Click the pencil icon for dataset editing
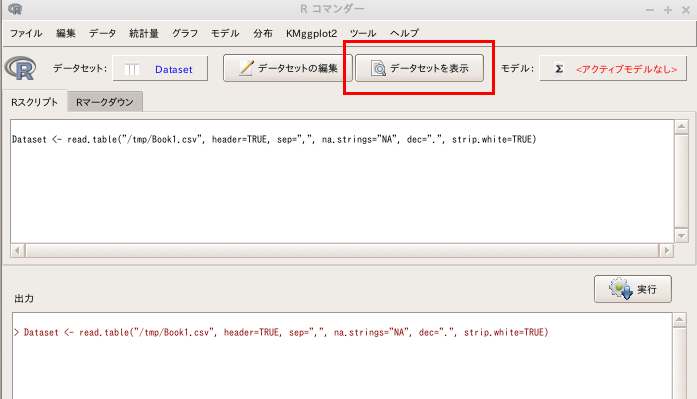Viewport: 697px width, 399px height. click(246, 68)
